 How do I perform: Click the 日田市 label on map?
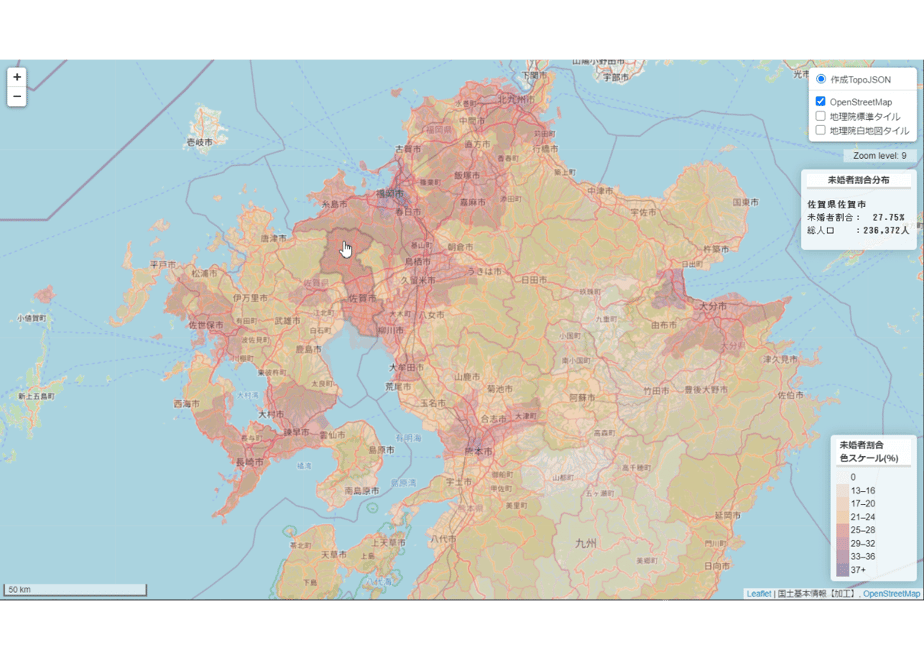pos(534,280)
